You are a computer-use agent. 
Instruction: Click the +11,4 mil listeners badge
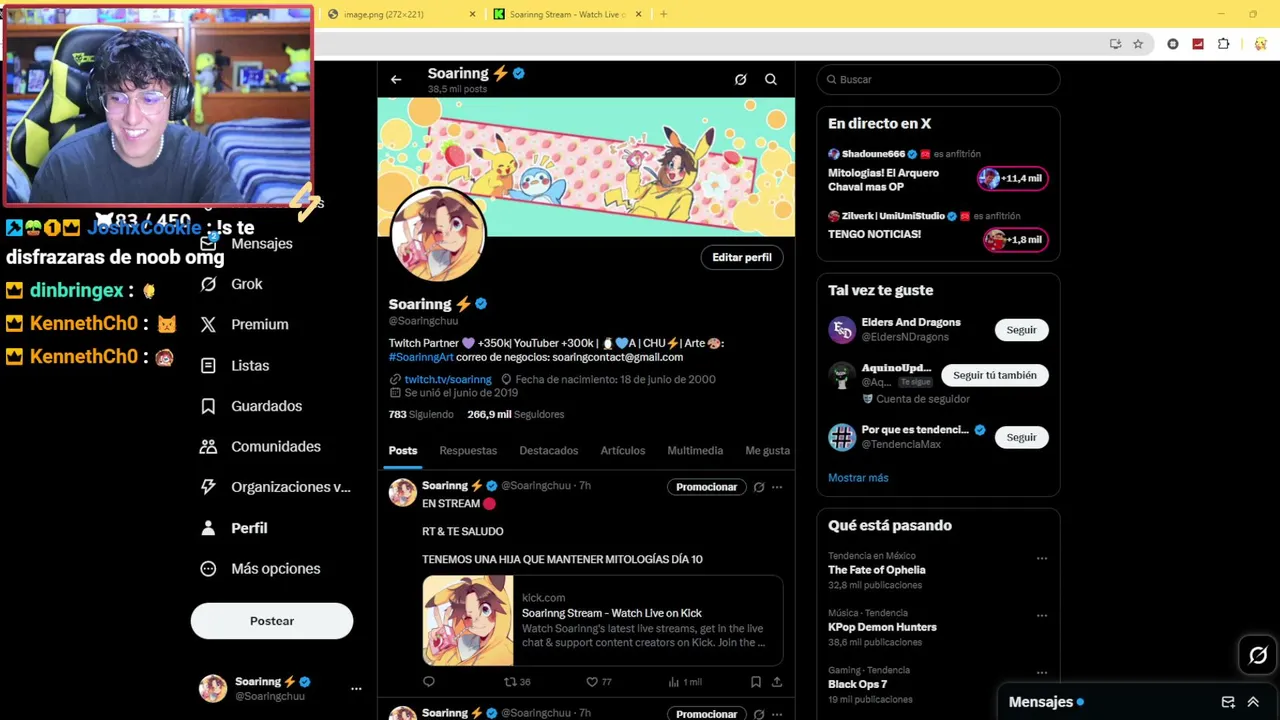[x=1013, y=178]
